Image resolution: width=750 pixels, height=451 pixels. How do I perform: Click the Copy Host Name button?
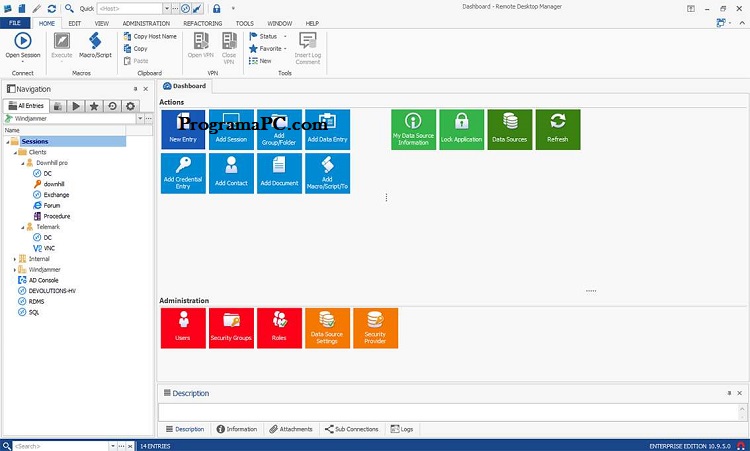[x=149, y=36]
